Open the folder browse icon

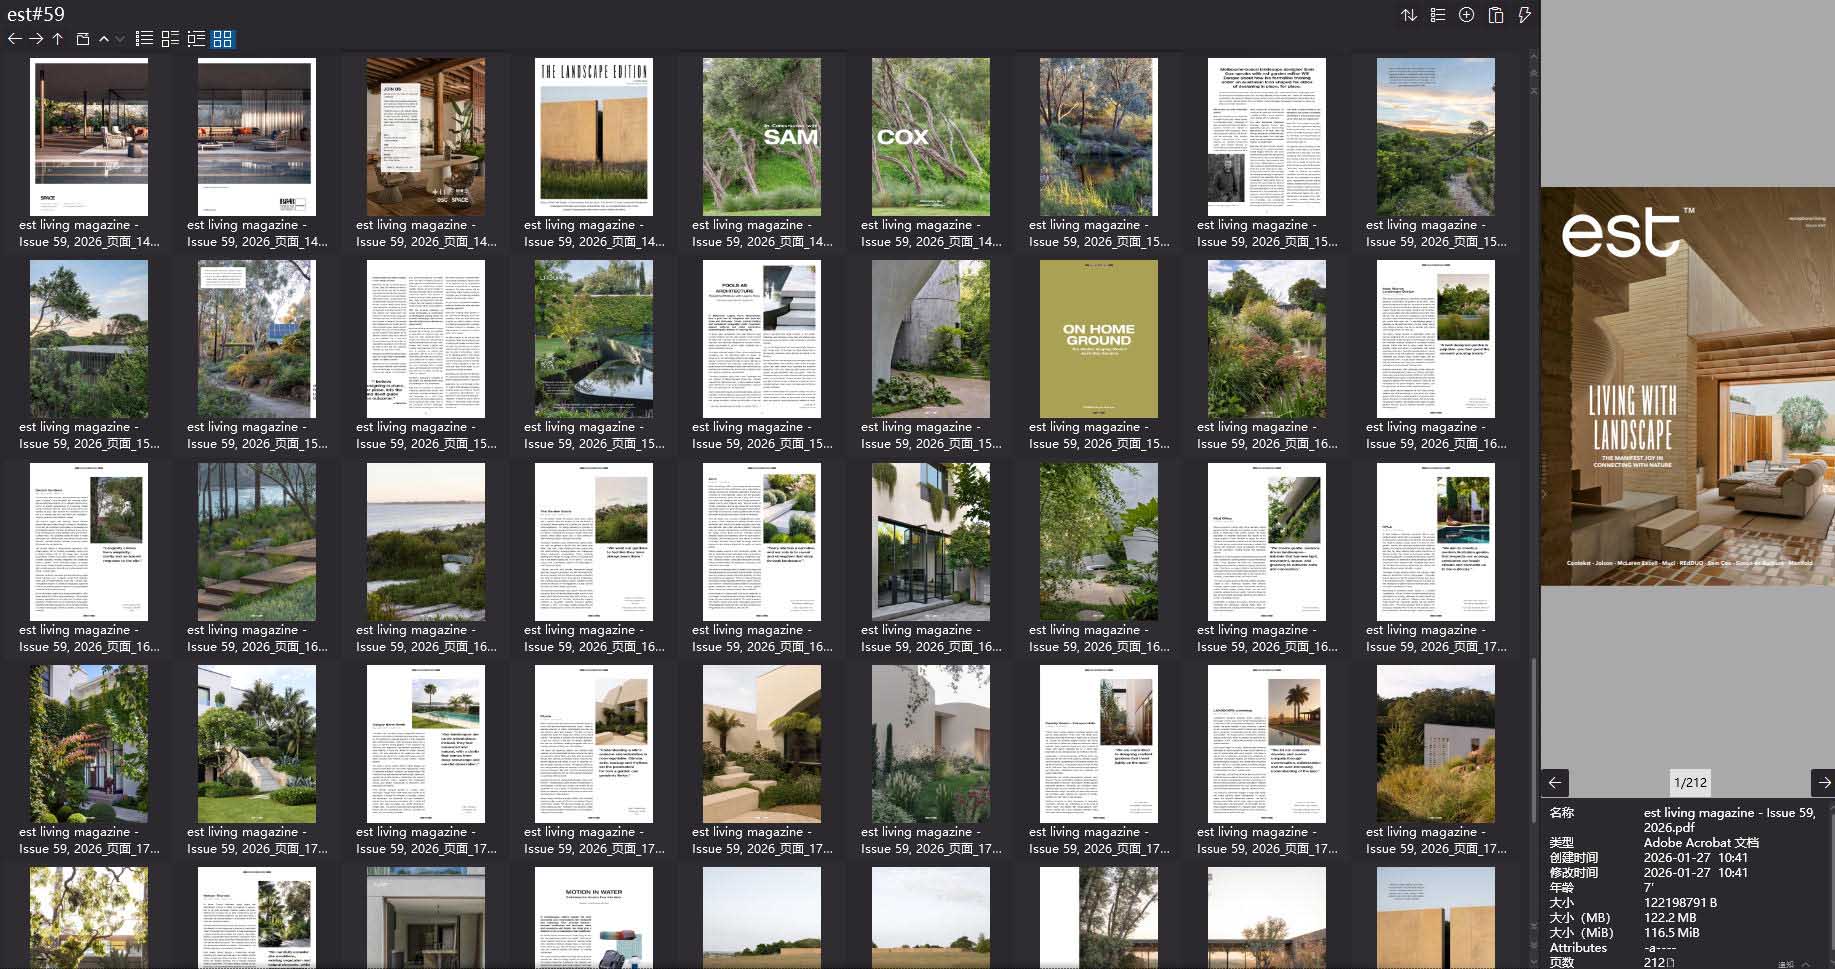click(x=83, y=39)
